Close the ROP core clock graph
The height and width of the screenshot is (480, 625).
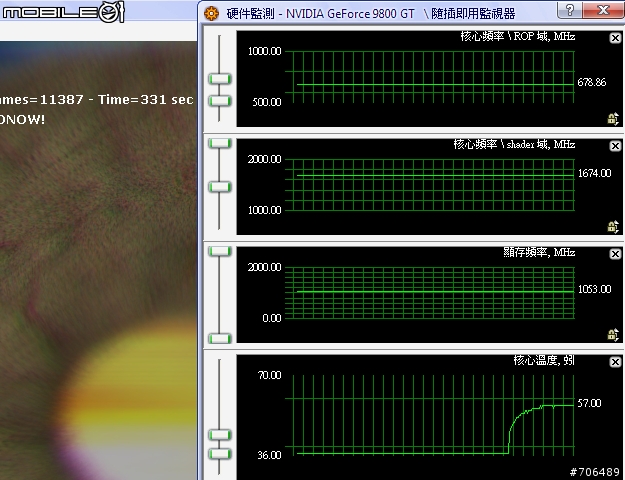tap(615, 38)
